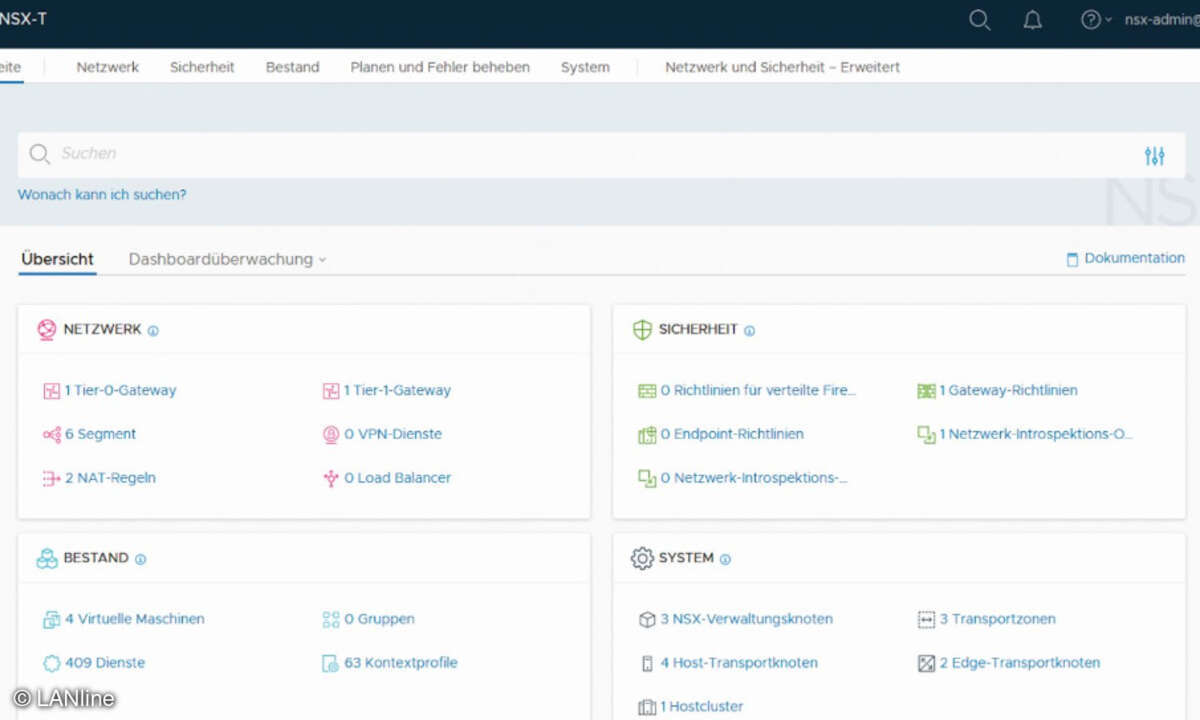Show info tooltip next to BESTAND

point(140,559)
